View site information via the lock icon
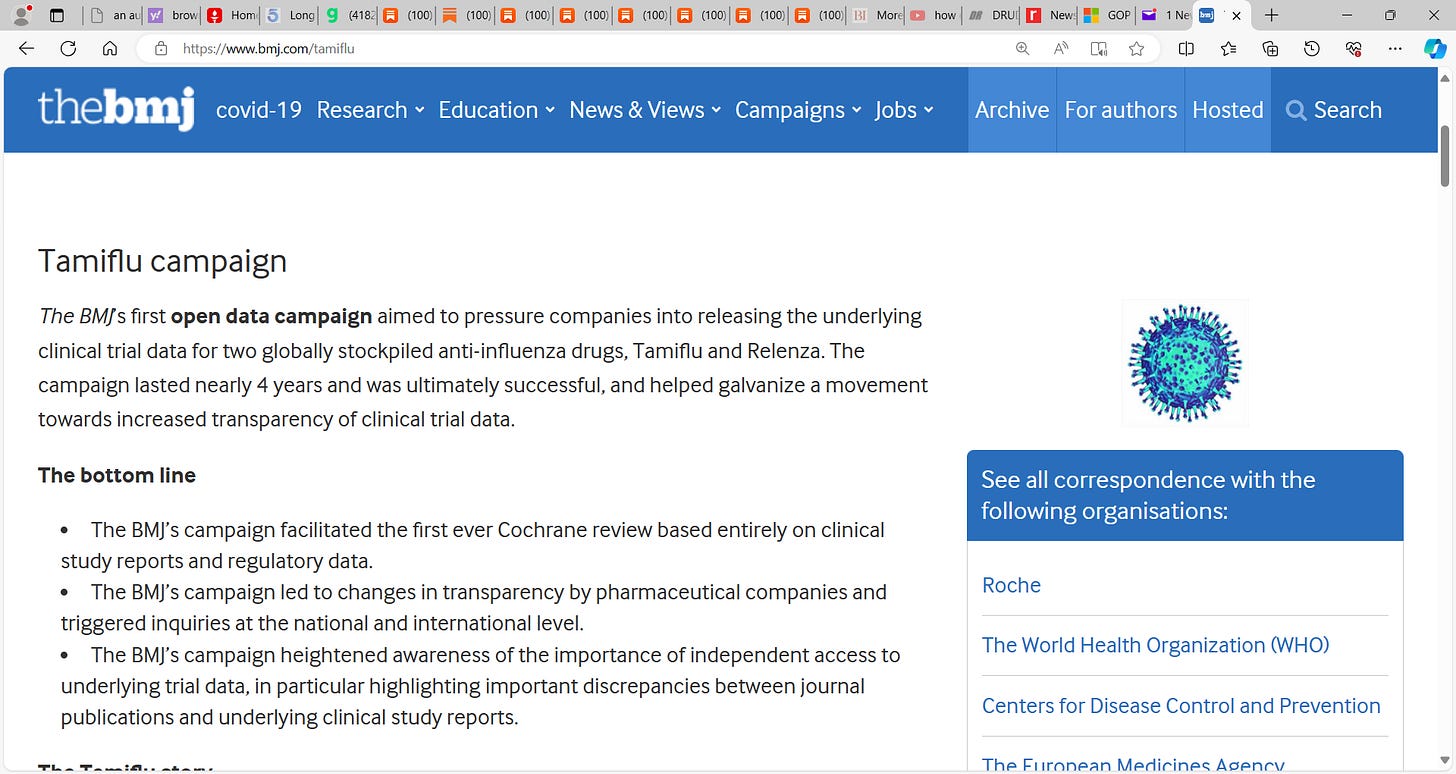The image size is (1456, 774). 160,48
